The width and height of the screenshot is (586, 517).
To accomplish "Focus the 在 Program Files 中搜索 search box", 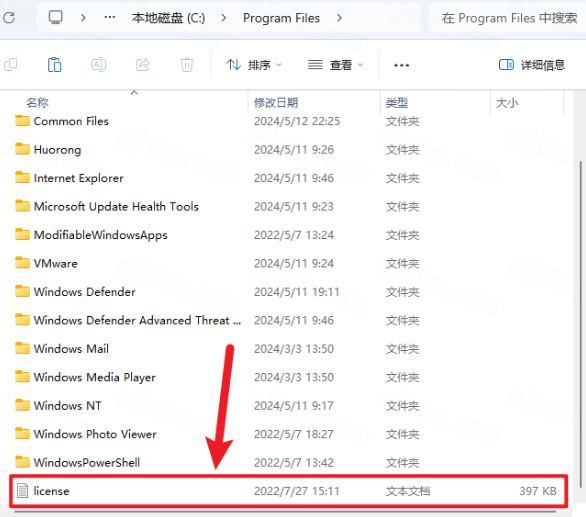I will (x=507, y=18).
